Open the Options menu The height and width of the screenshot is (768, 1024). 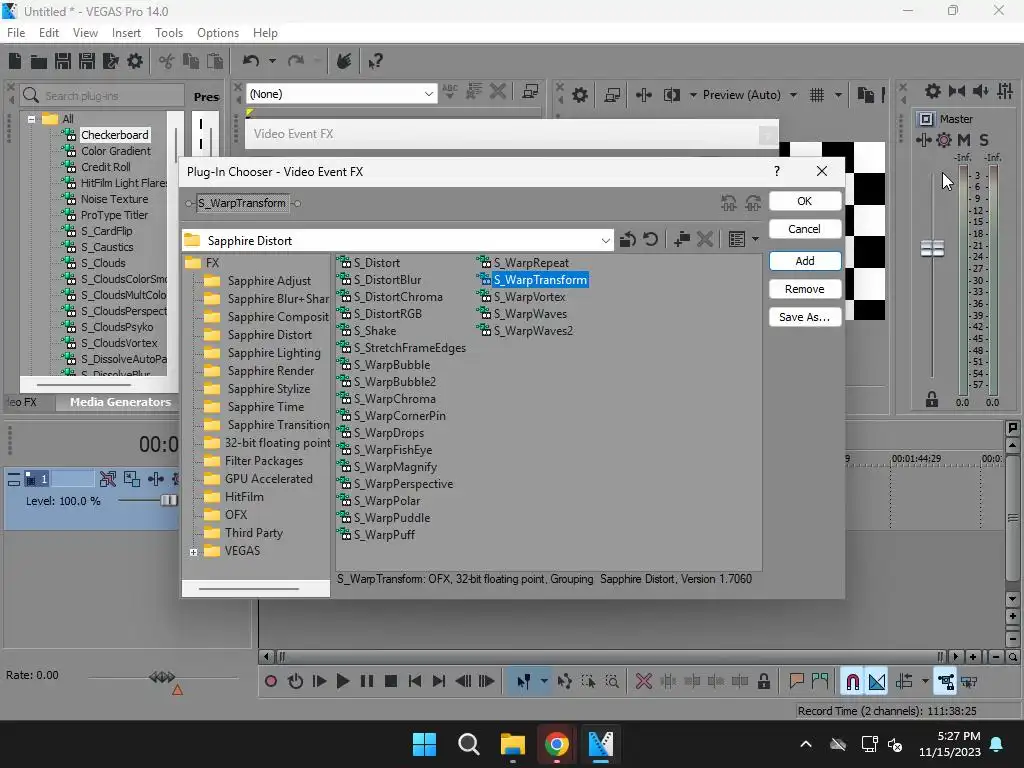217,33
